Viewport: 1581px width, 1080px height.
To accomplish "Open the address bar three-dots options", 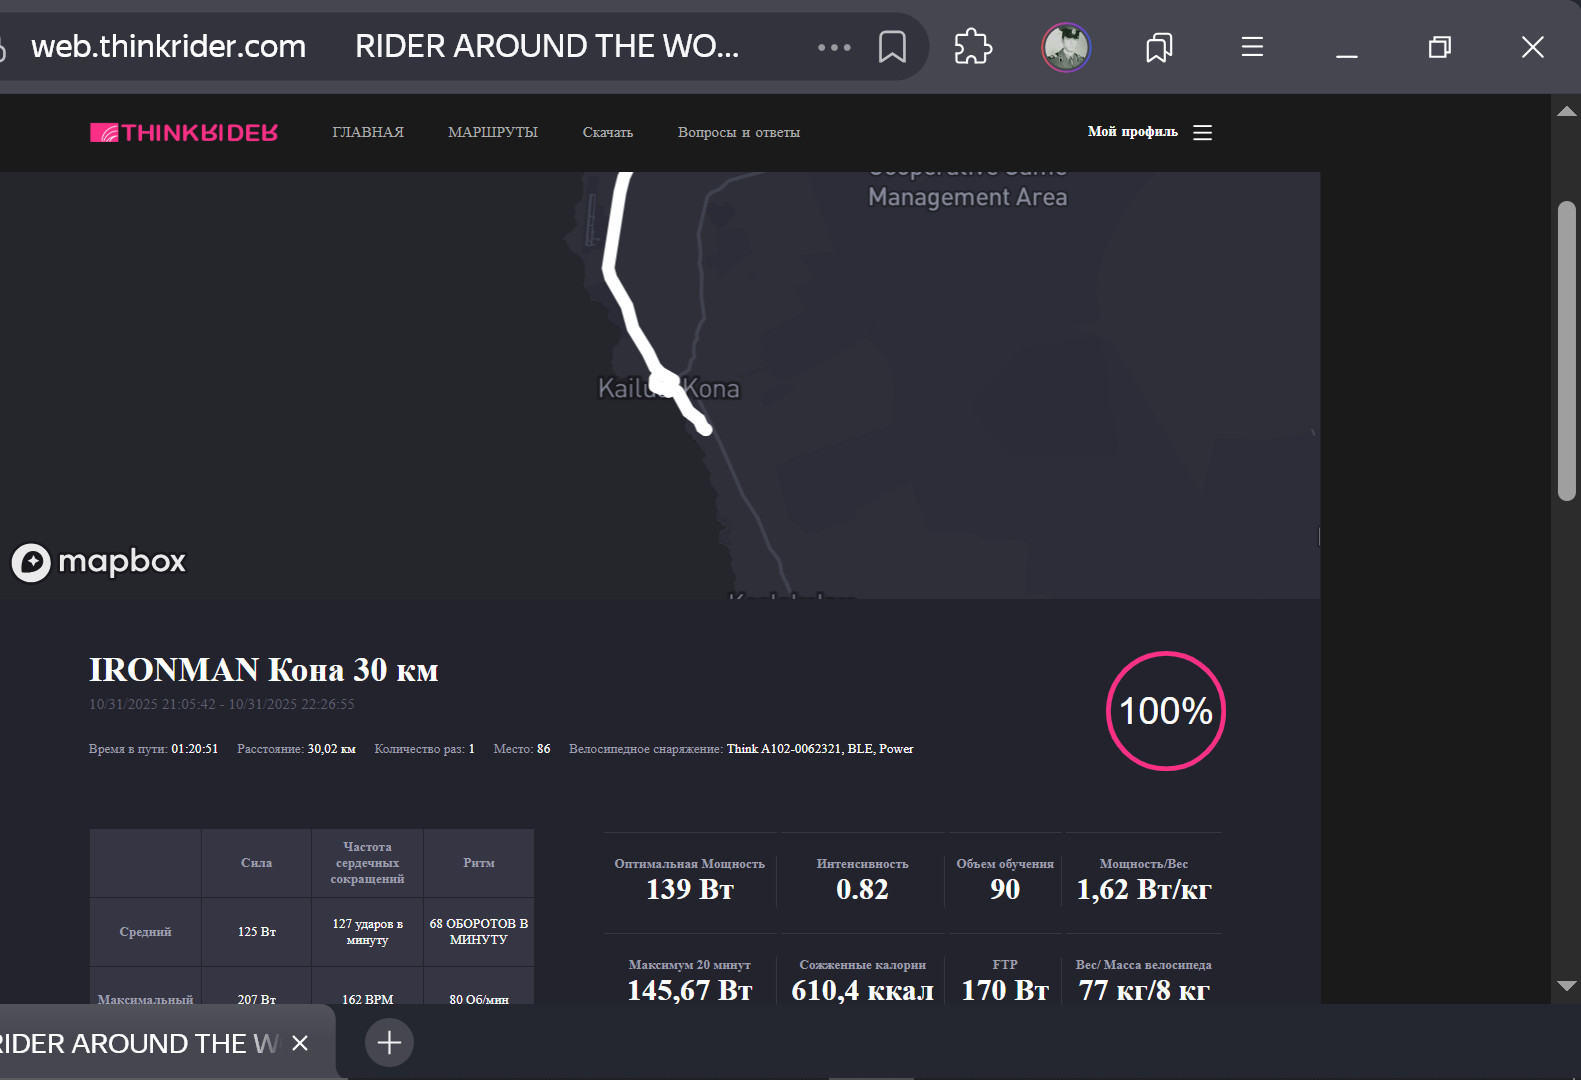I will point(834,47).
